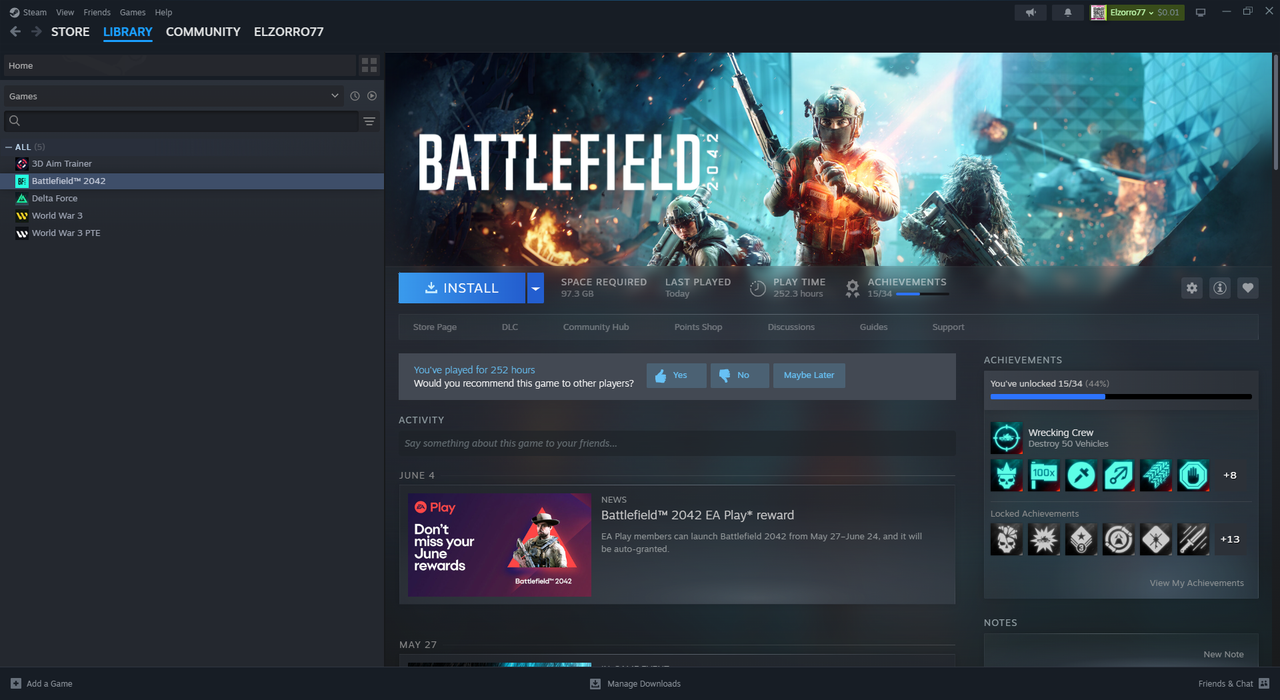Open the View menu
The width and height of the screenshot is (1280, 700).
[x=65, y=12]
